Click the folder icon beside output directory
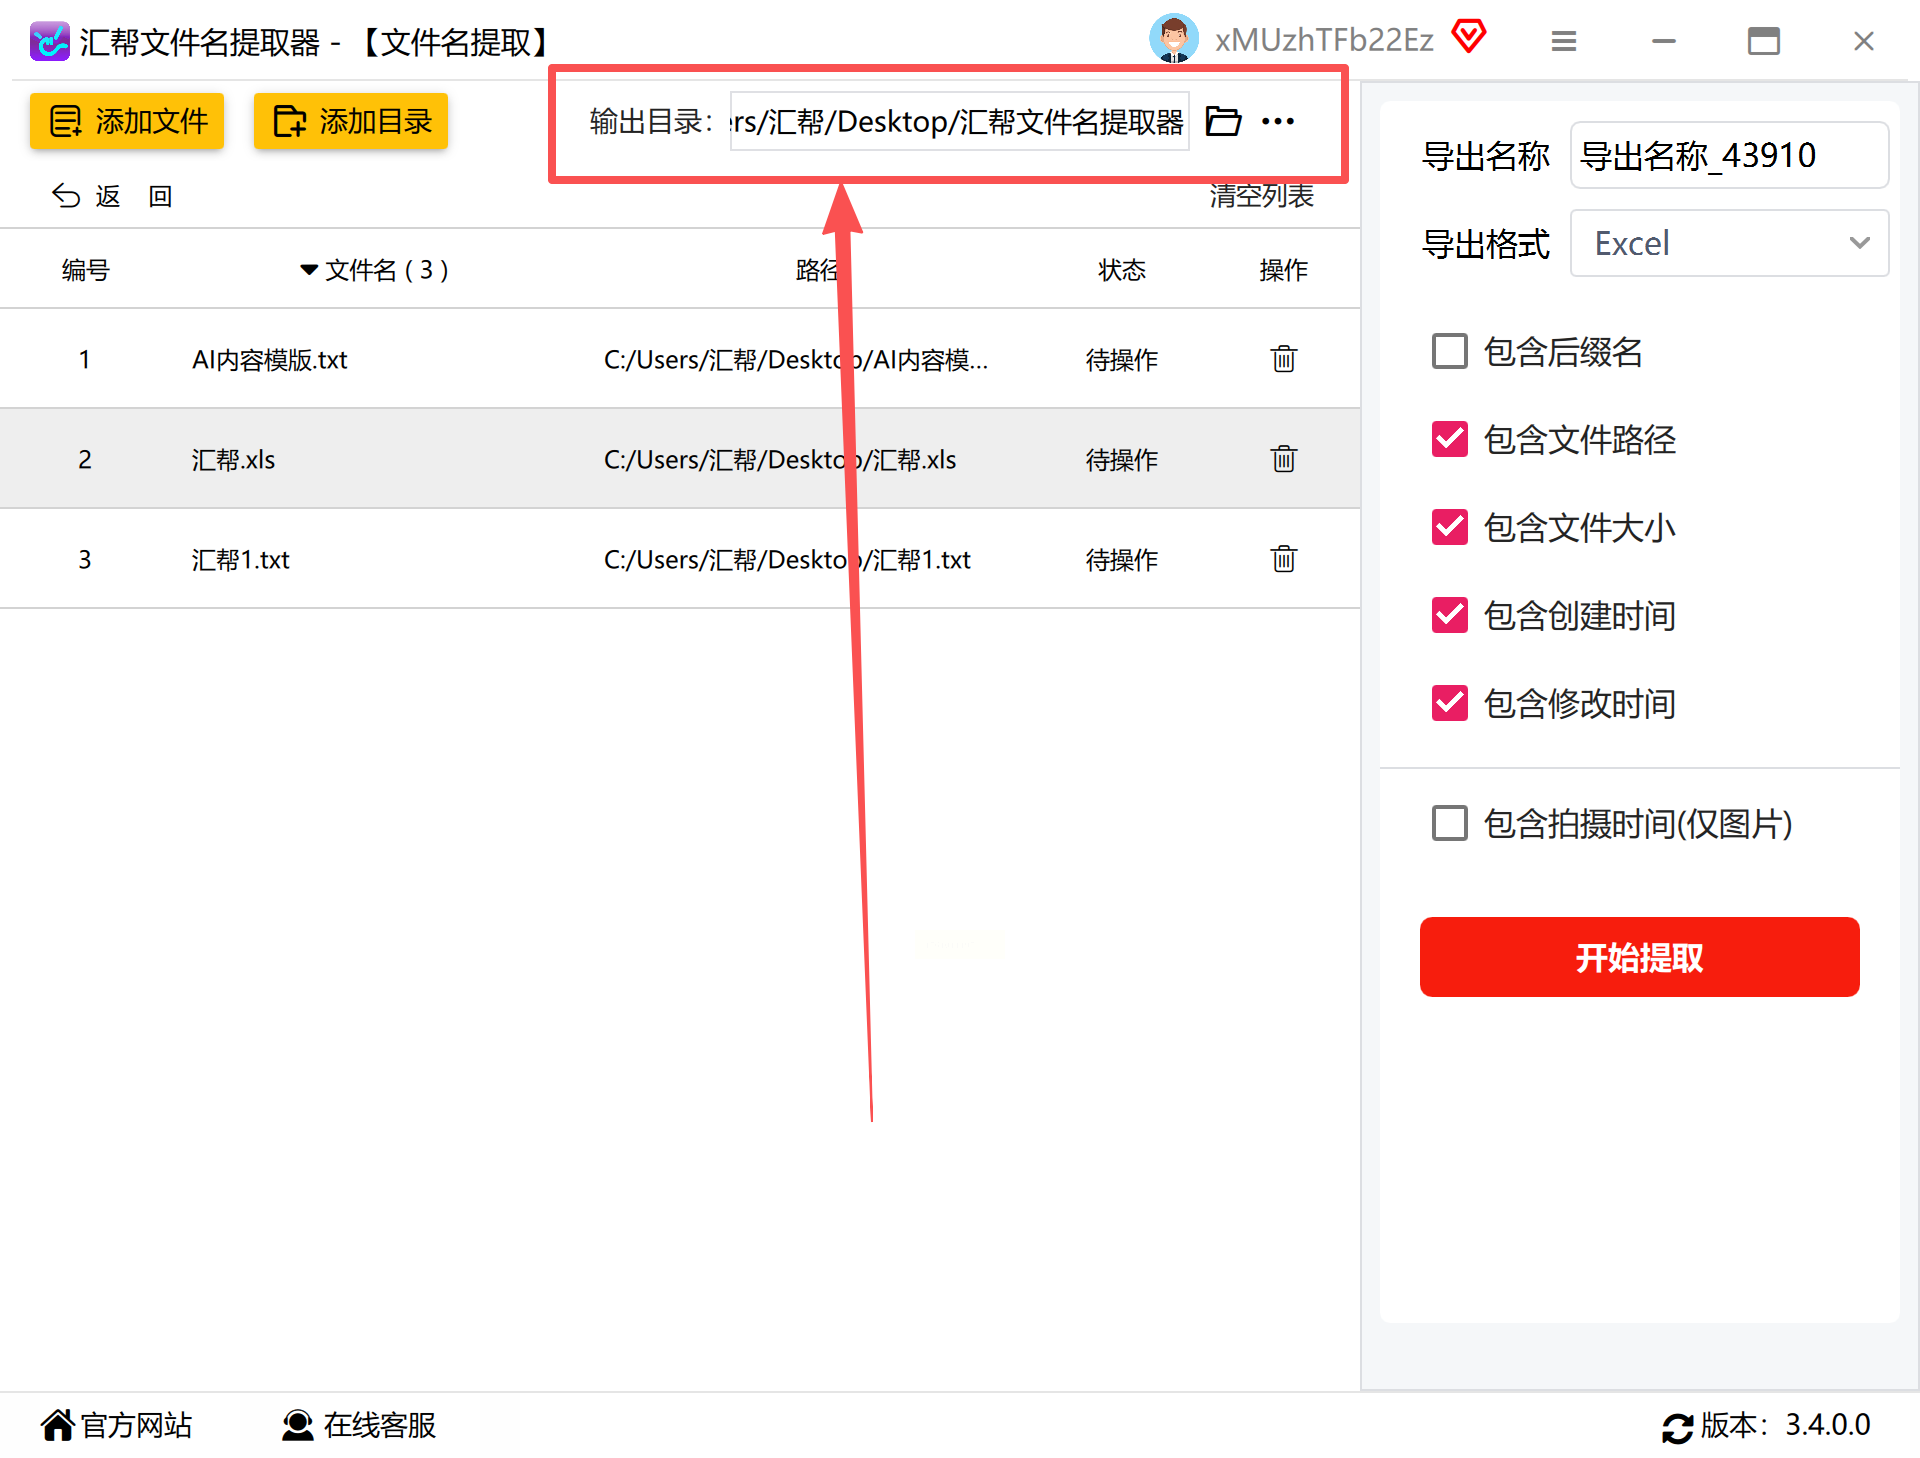1920x1458 pixels. click(1222, 121)
